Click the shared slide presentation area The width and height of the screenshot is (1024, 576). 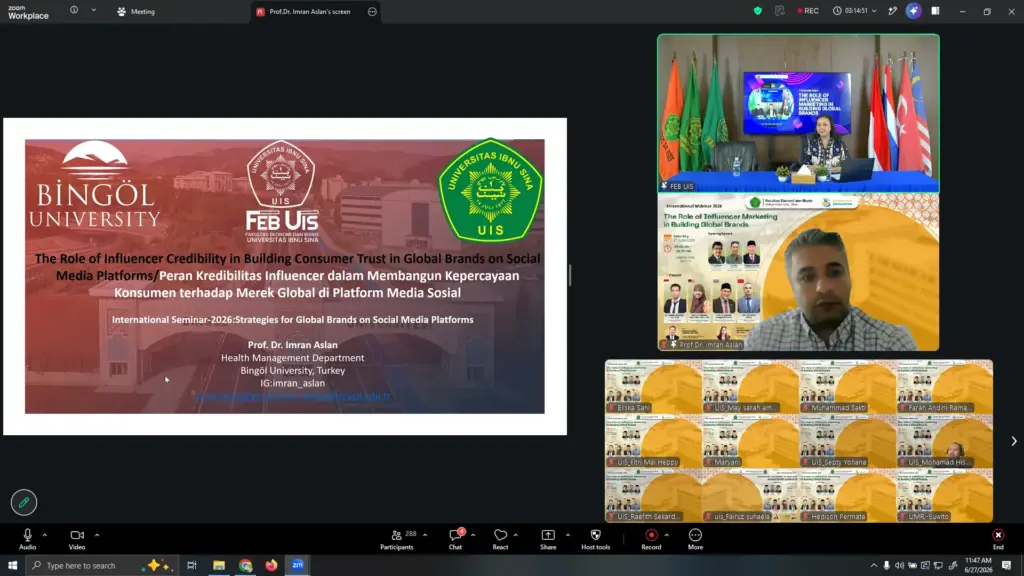pyautogui.click(x=285, y=276)
